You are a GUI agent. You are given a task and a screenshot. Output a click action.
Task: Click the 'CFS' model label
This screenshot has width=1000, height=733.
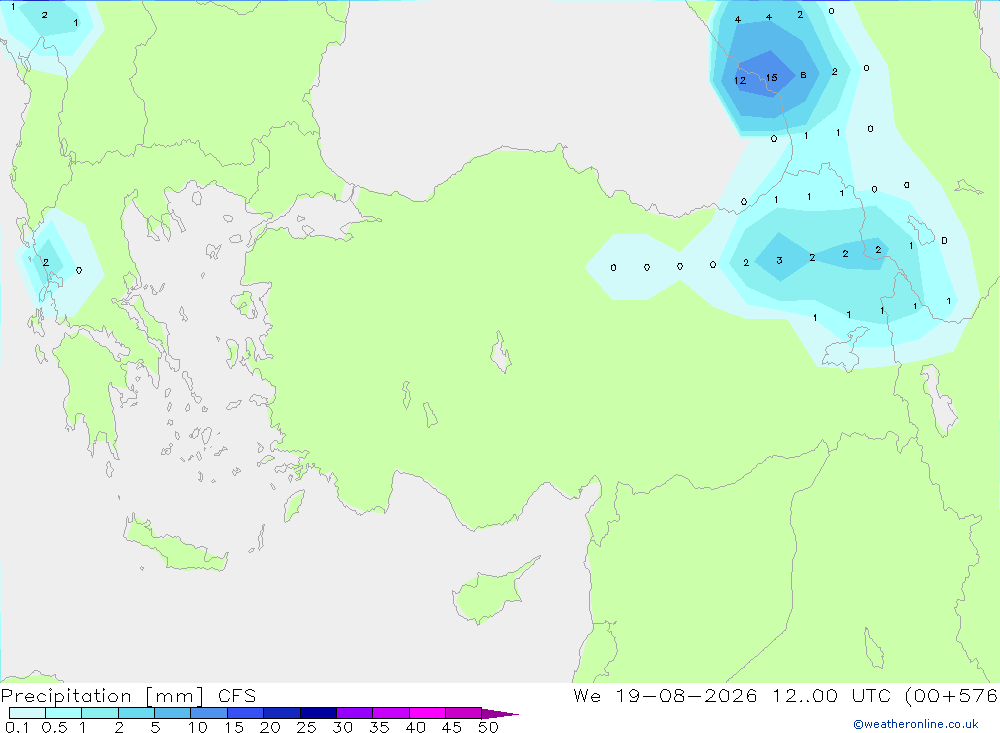(237, 695)
